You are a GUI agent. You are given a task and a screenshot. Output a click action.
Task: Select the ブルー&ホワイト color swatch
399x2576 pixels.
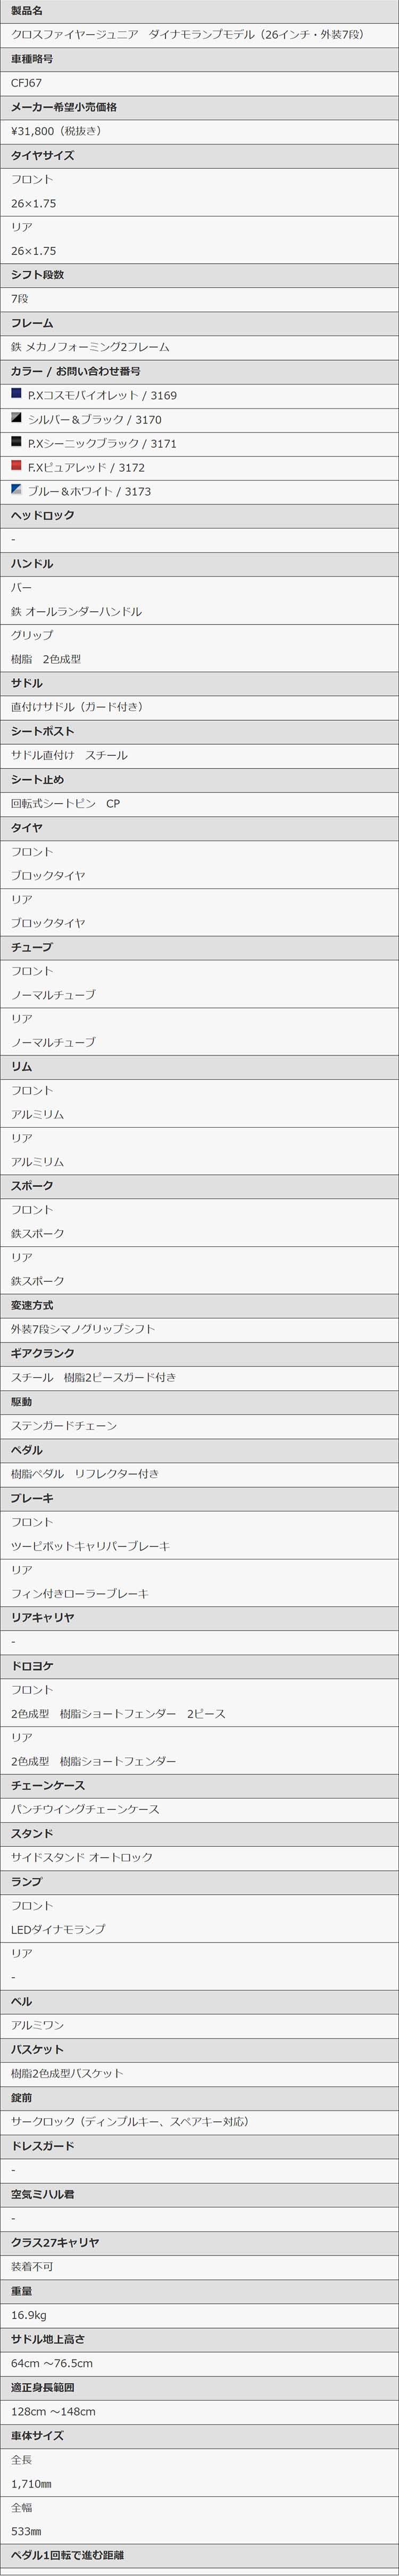pyautogui.click(x=16, y=490)
